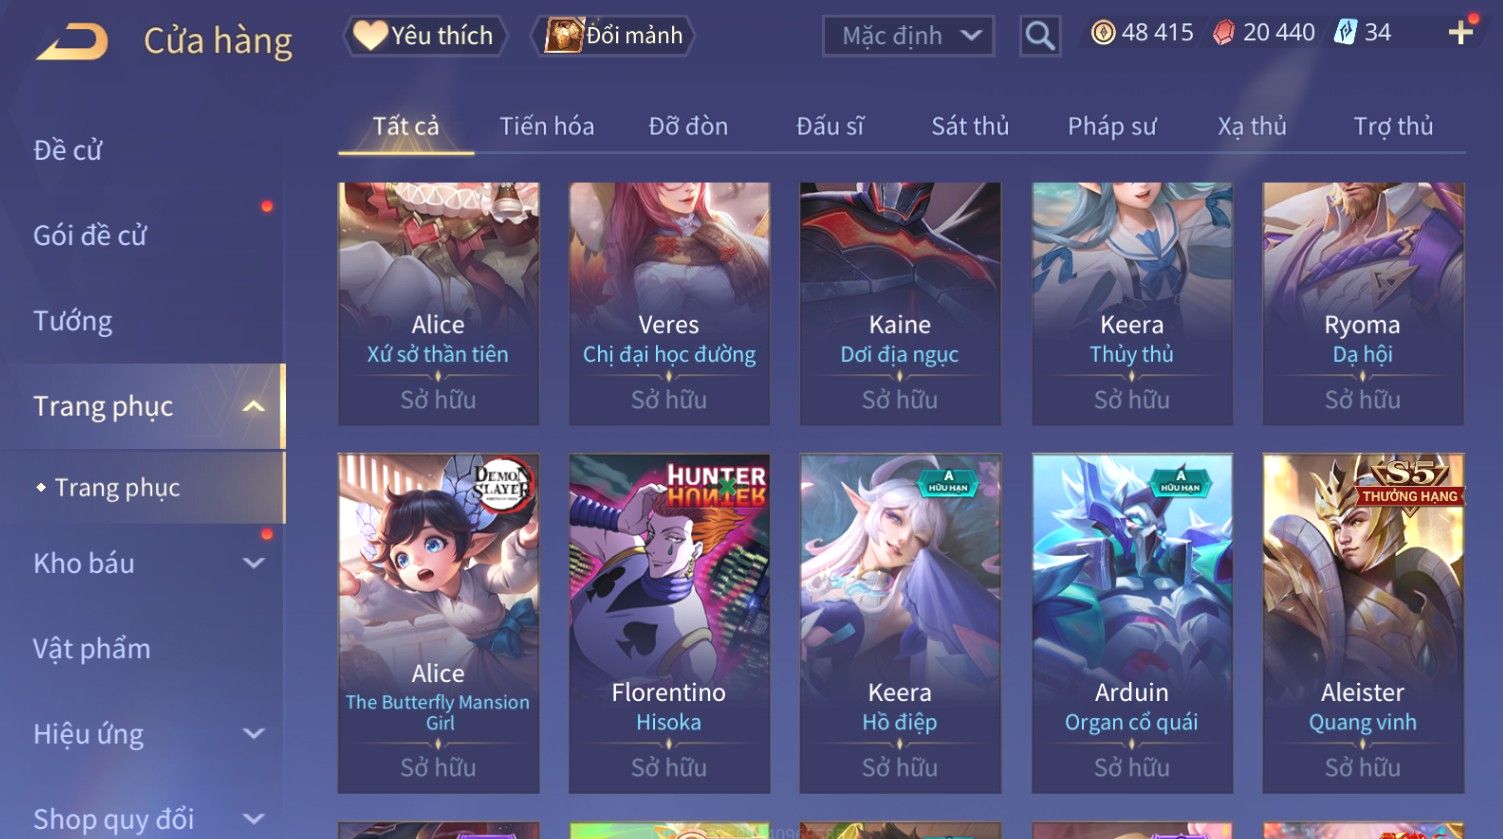Click the plus icon to add currency
Image resolution: width=1503 pixels, height=839 pixels.
pyautogui.click(x=1460, y=33)
